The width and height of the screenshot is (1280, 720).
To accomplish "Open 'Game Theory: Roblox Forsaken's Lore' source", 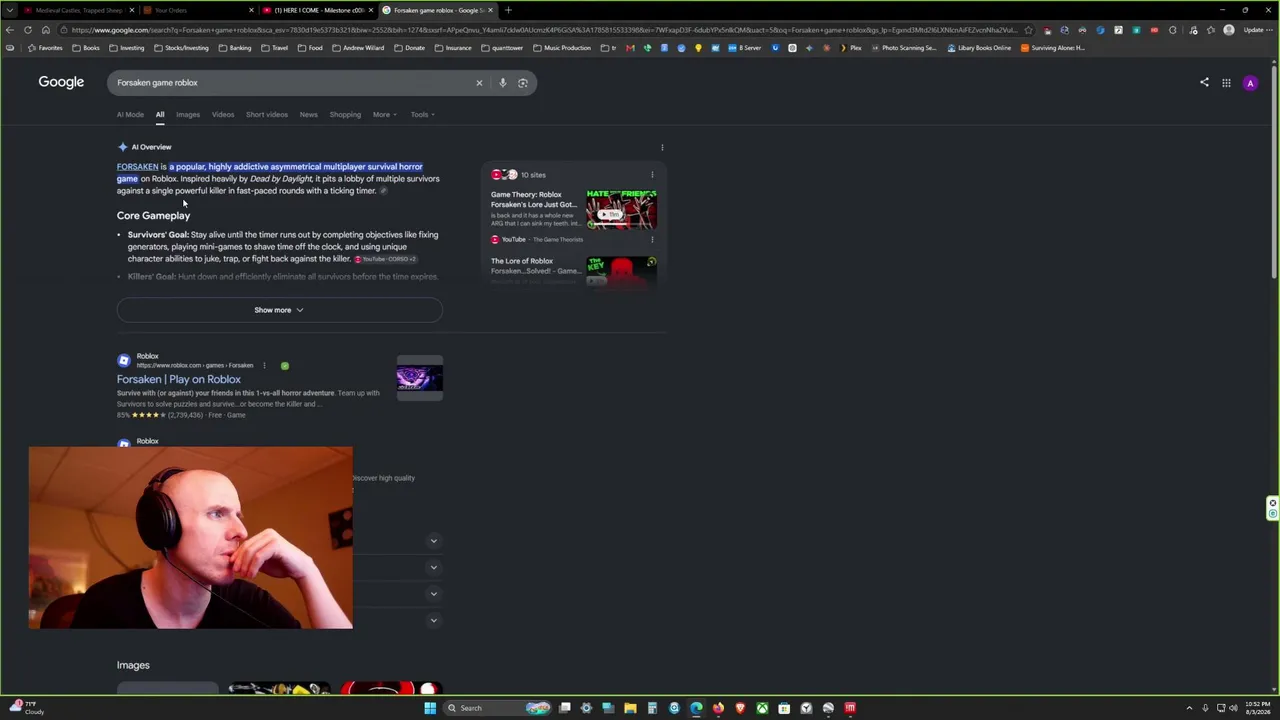I will click(534, 199).
